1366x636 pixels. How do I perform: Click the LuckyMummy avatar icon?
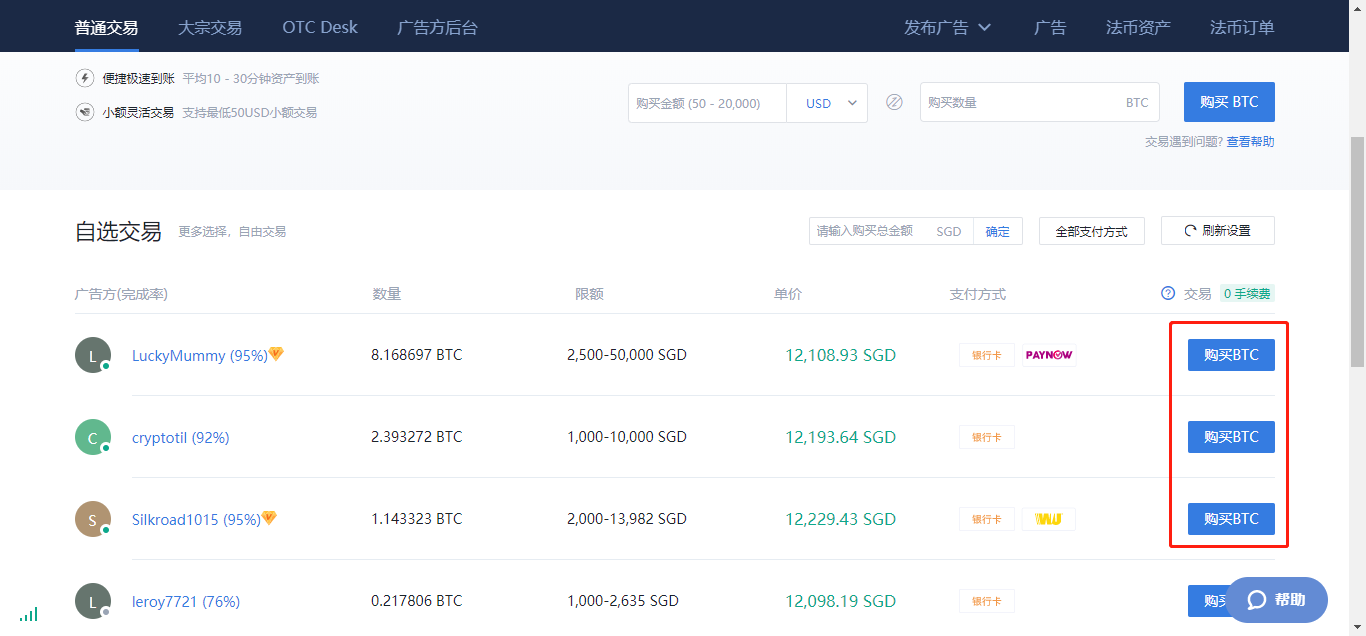pos(93,355)
